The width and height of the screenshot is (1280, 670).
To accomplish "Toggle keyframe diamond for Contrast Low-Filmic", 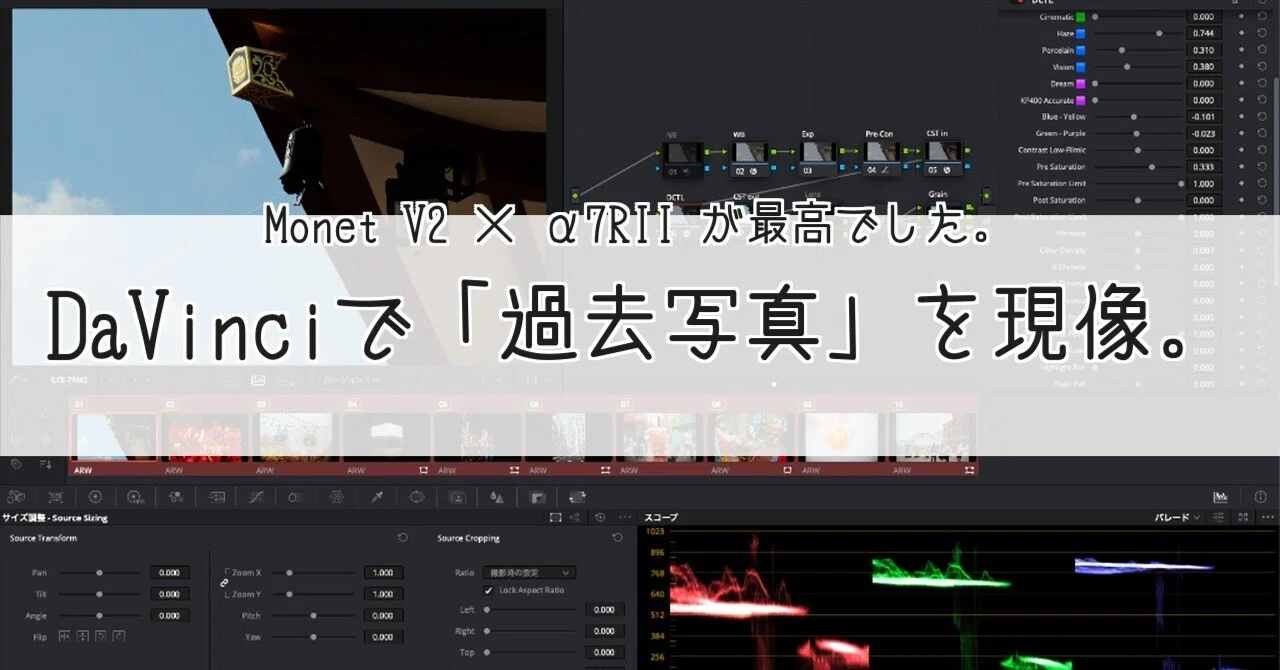I will coord(1241,150).
